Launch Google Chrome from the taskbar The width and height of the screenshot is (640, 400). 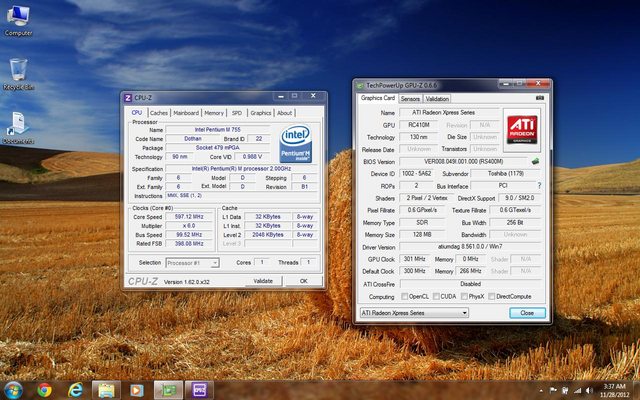(44, 390)
